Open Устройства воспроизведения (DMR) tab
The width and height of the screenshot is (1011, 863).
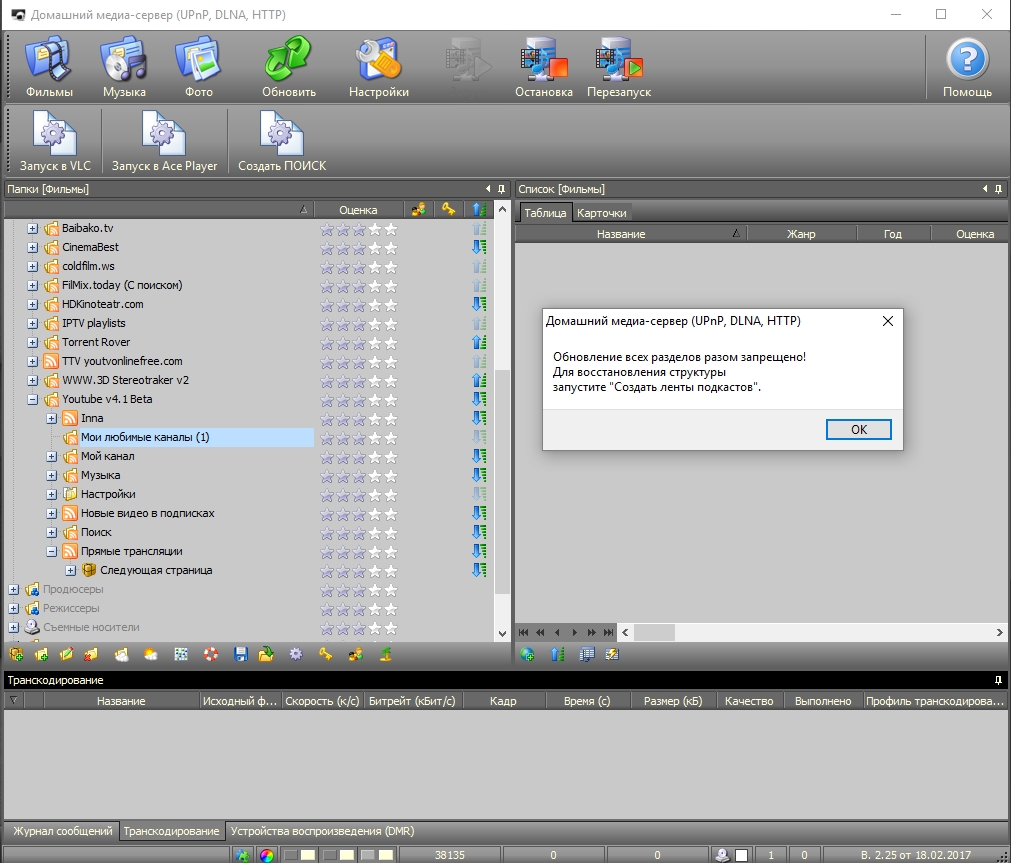(x=322, y=831)
